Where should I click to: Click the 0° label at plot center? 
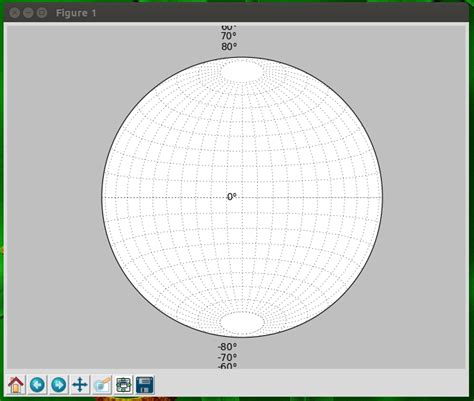coord(232,197)
